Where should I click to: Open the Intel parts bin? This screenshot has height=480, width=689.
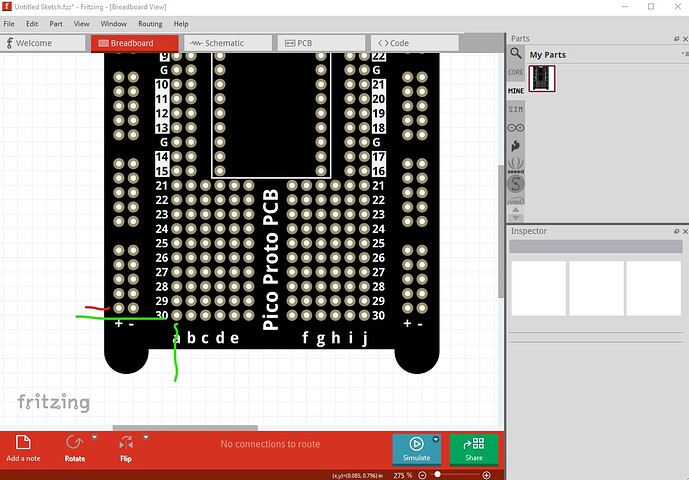(516, 201)
